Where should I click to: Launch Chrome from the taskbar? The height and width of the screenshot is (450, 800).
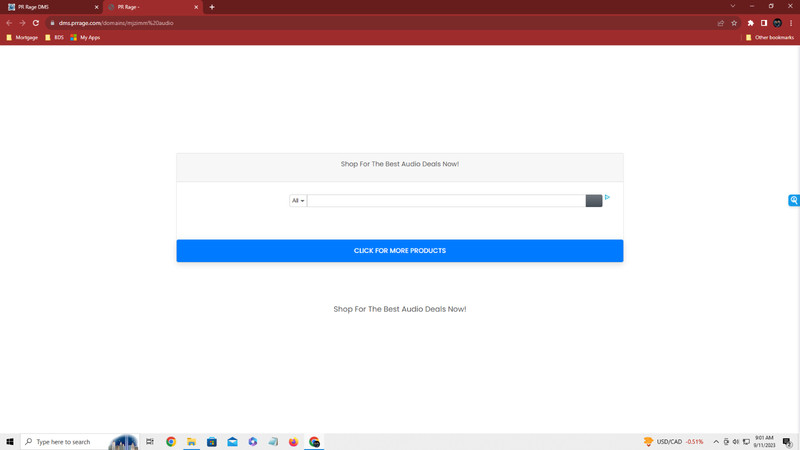click(171, 442)
